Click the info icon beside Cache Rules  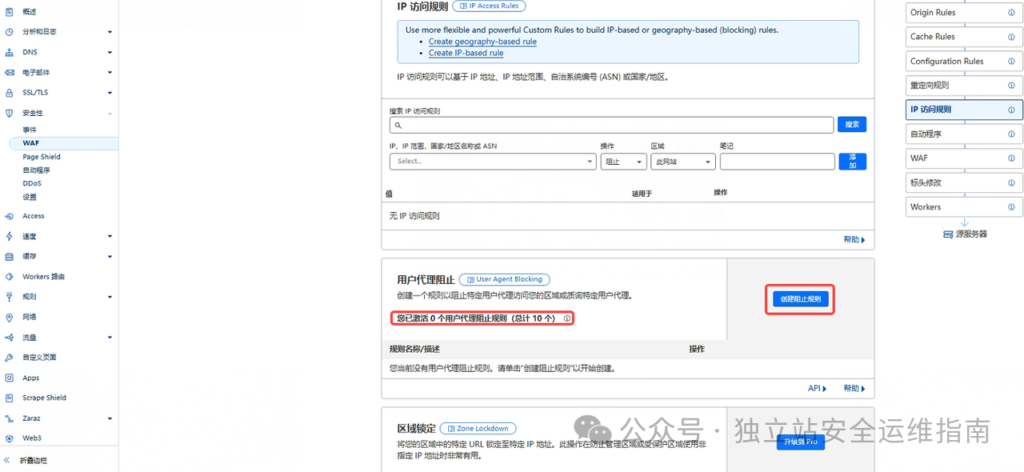pos(1012,37)
